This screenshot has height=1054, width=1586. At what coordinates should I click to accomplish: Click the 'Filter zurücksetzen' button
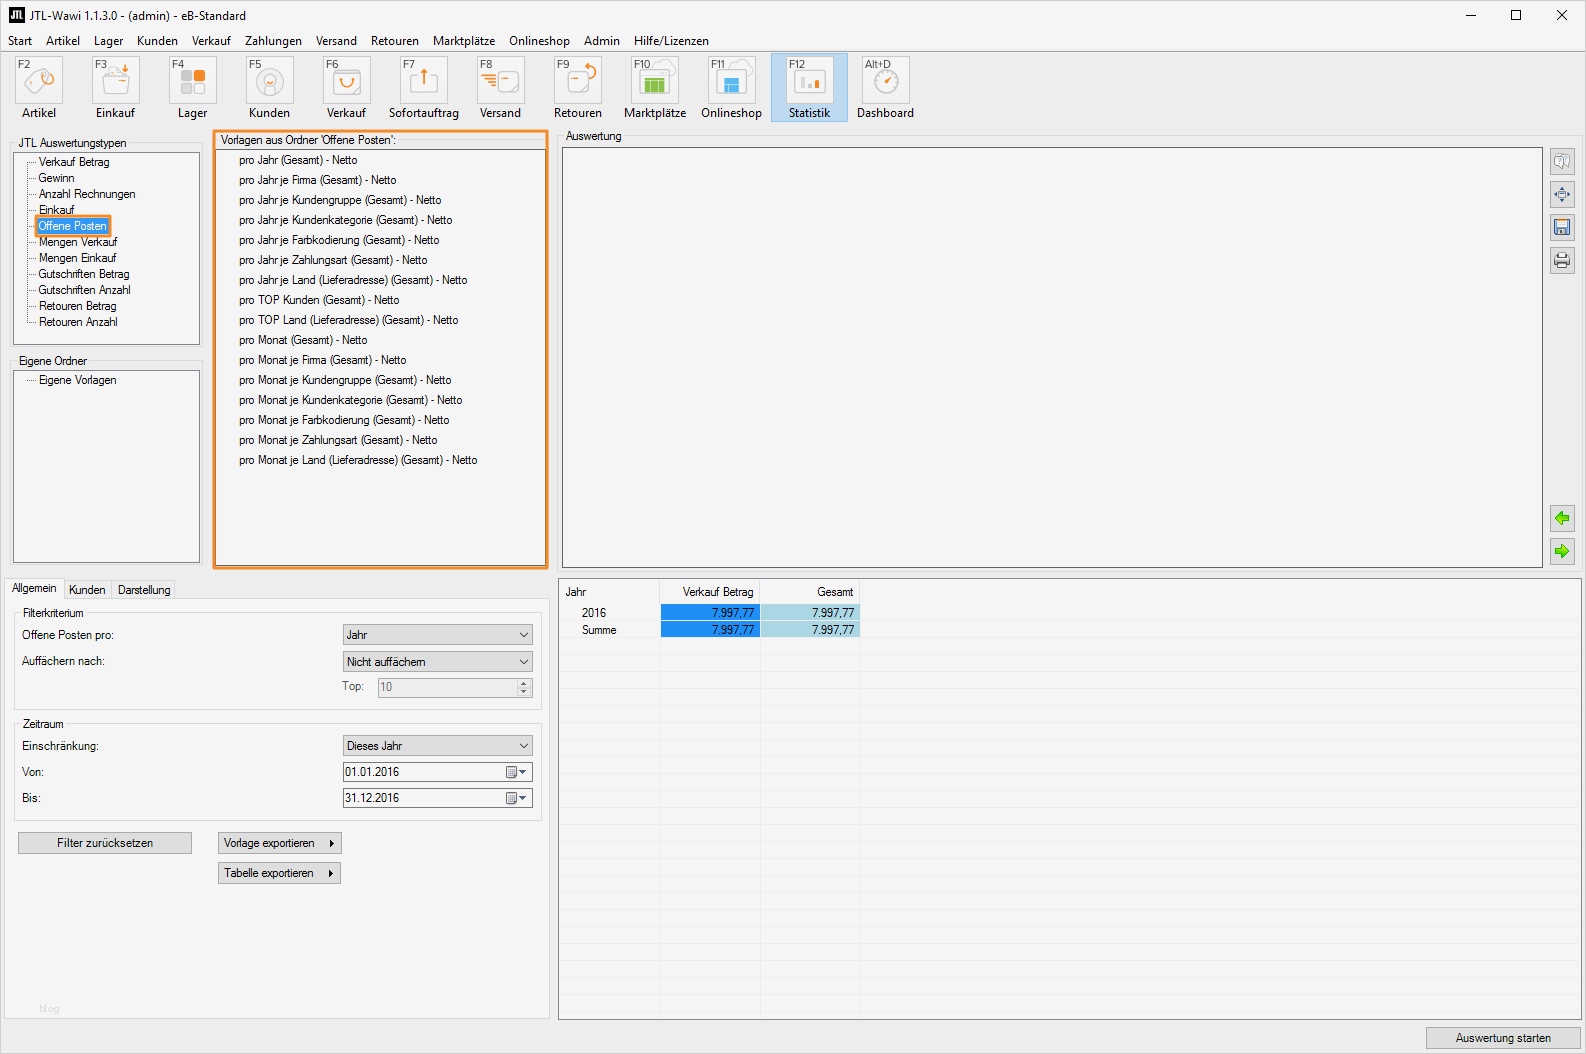pos(105,843)
